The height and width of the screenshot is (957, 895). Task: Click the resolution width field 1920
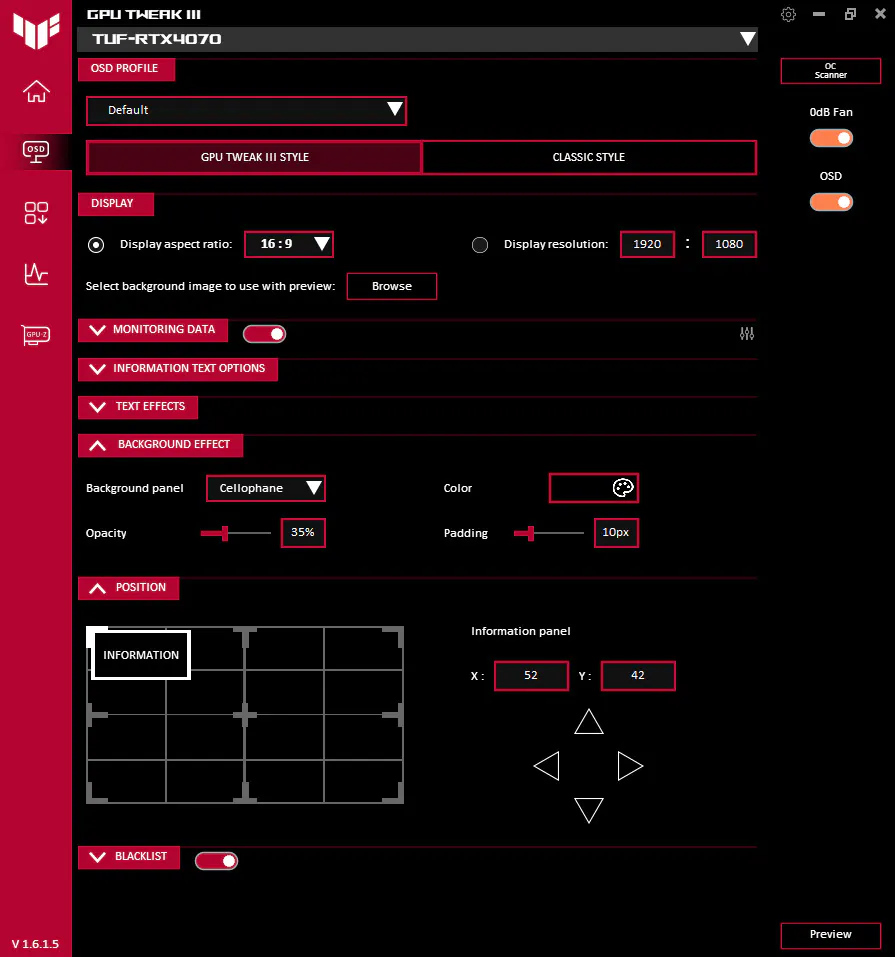pyautogui.click(x=647, y=244)
